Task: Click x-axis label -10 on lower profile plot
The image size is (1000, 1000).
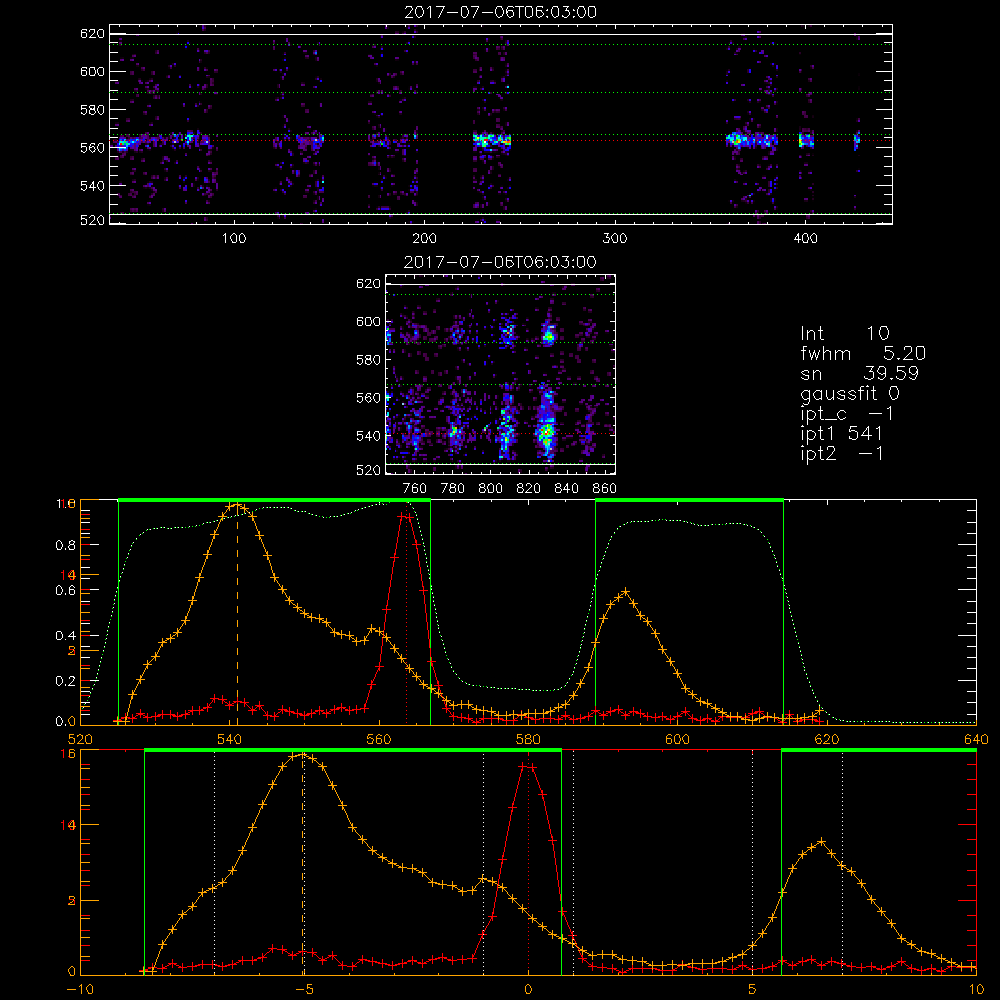Action: (80, 989)
